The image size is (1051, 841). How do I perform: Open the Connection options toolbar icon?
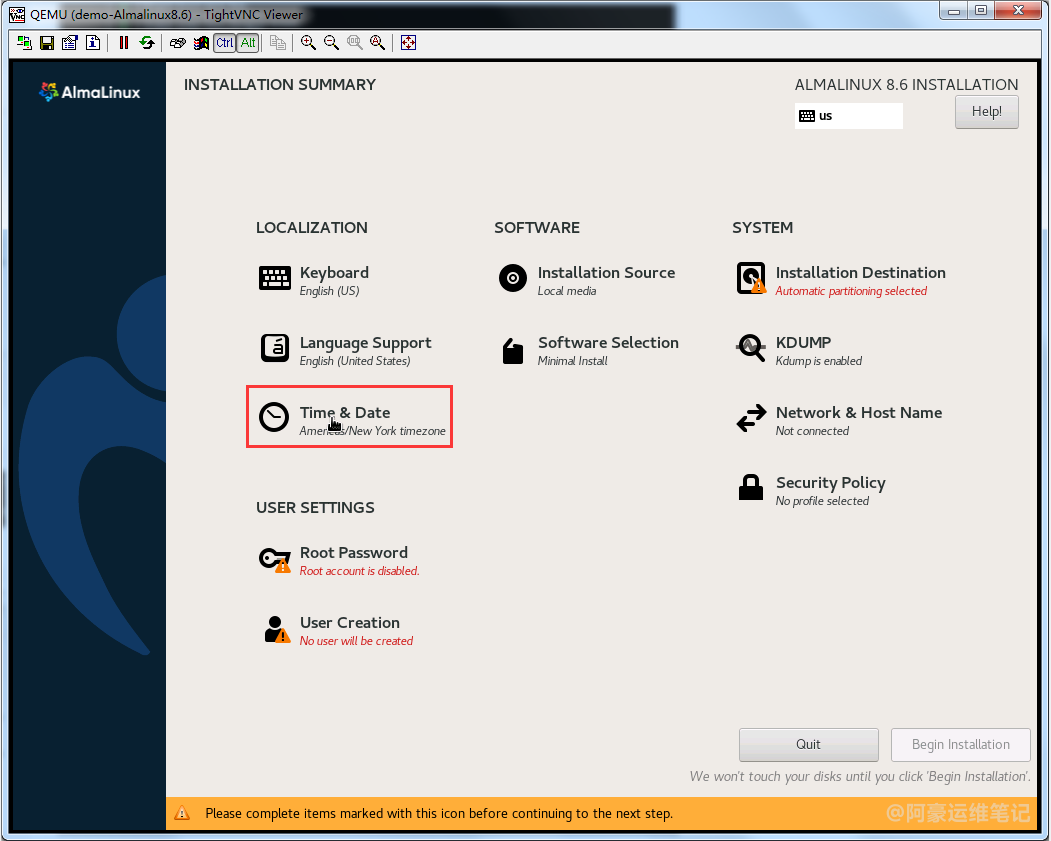point(70,43)
